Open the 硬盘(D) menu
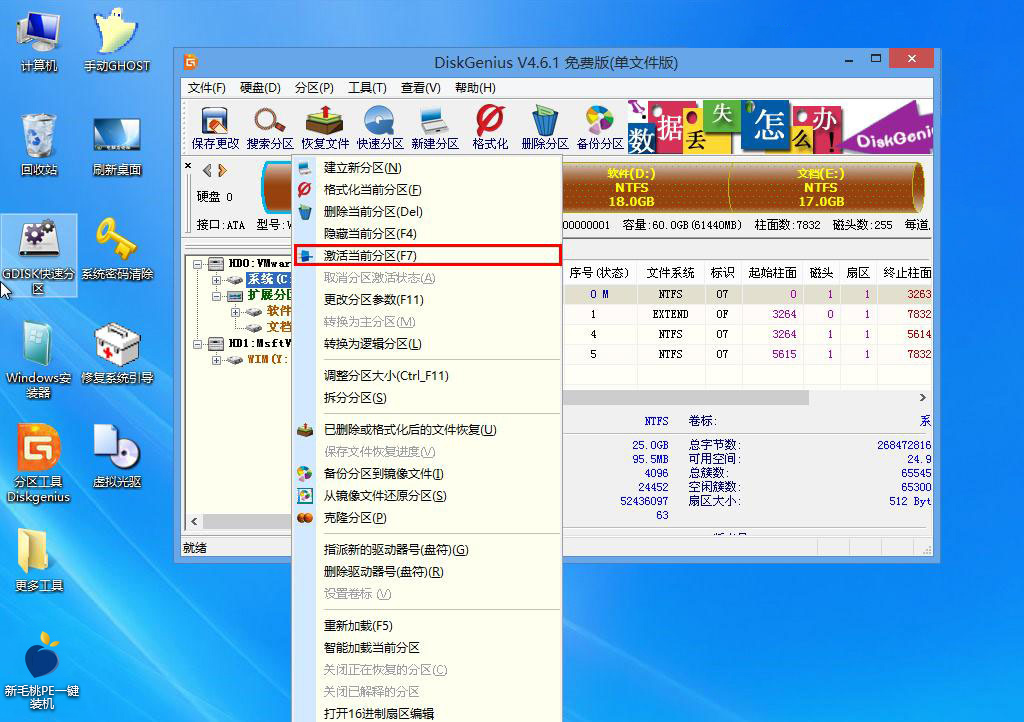 (x=260, y=87)
